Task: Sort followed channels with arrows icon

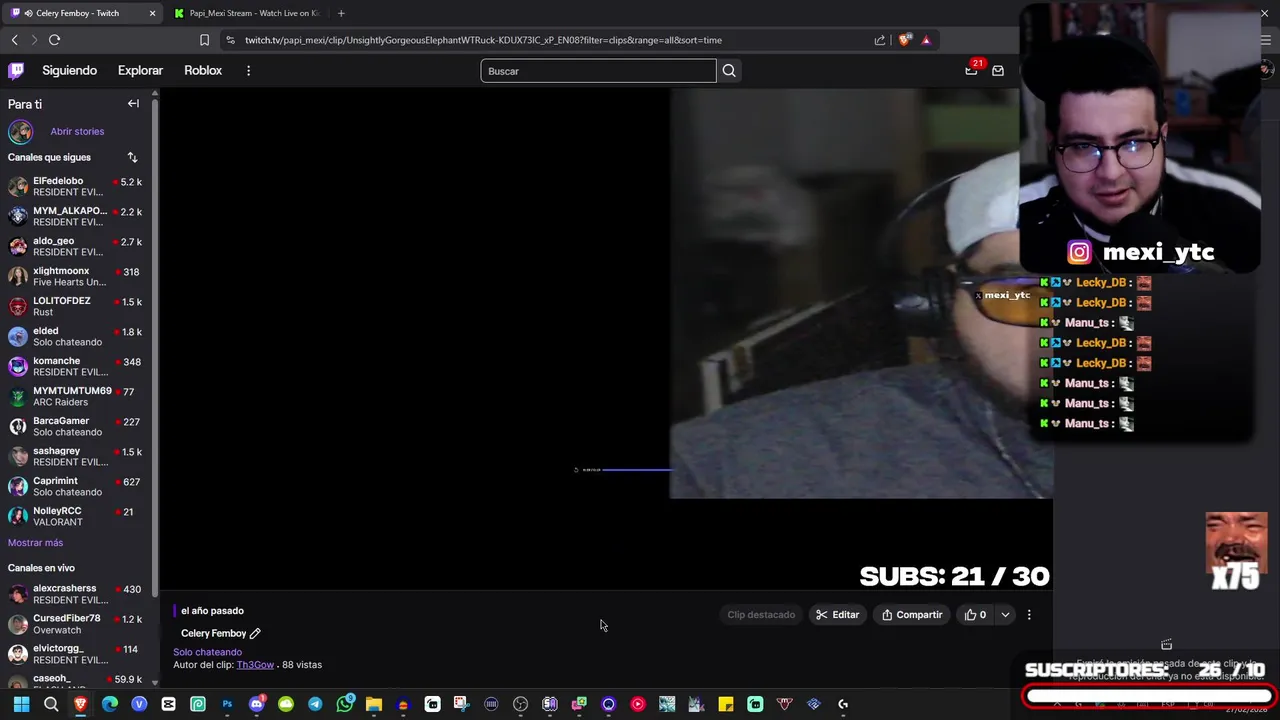Action: pos(132,157)
